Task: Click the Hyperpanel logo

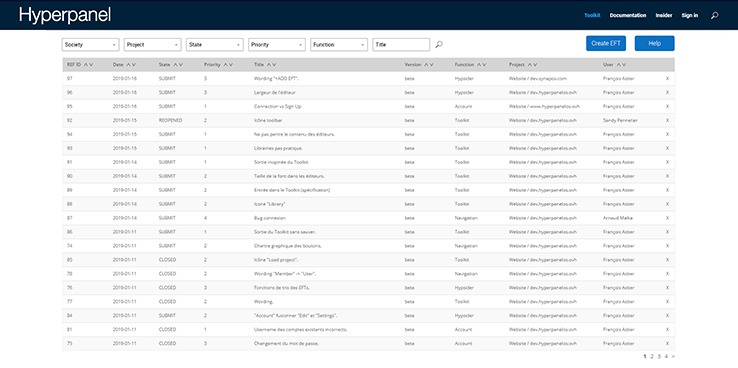Action: pyautogui.click(x=65, y=15)
